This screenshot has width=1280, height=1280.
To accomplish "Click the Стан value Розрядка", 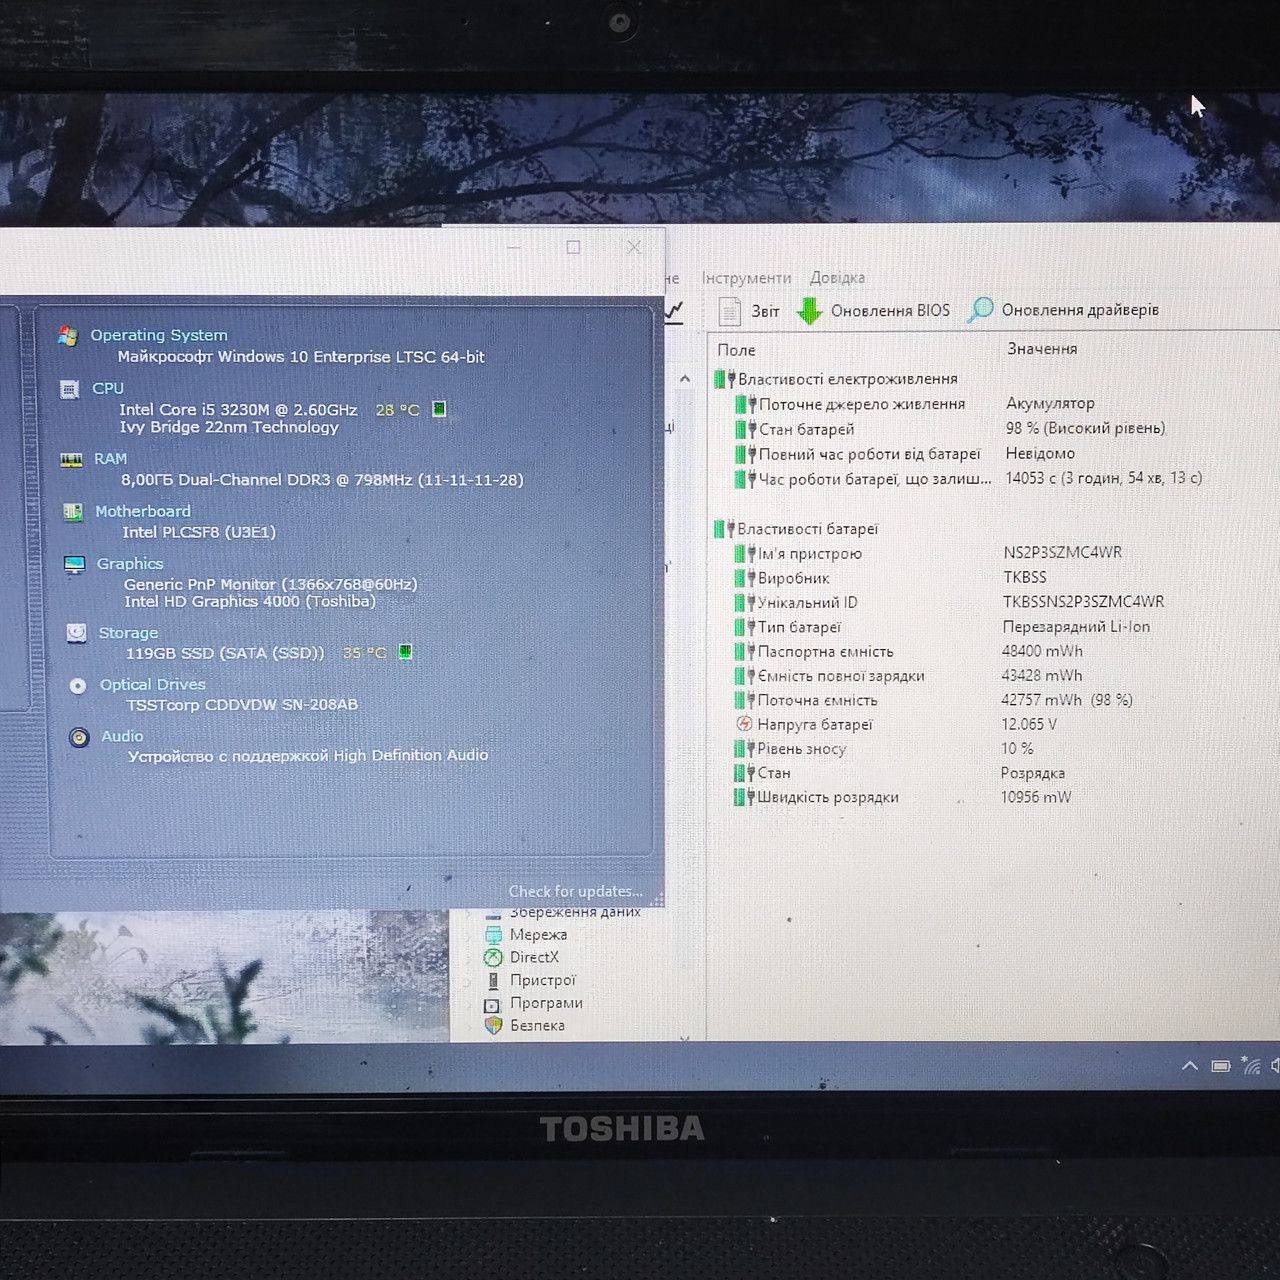I will coord(1033,773).
